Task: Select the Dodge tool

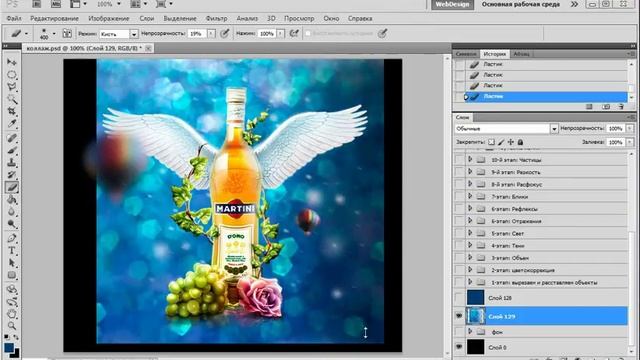Action: (x=11, y=224)
